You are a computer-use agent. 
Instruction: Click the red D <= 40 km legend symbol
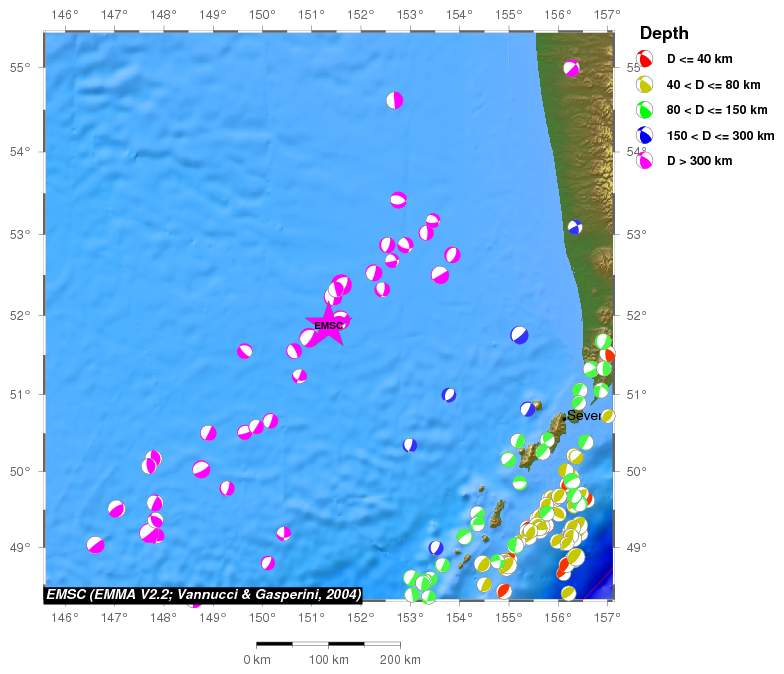pos(646,60)
